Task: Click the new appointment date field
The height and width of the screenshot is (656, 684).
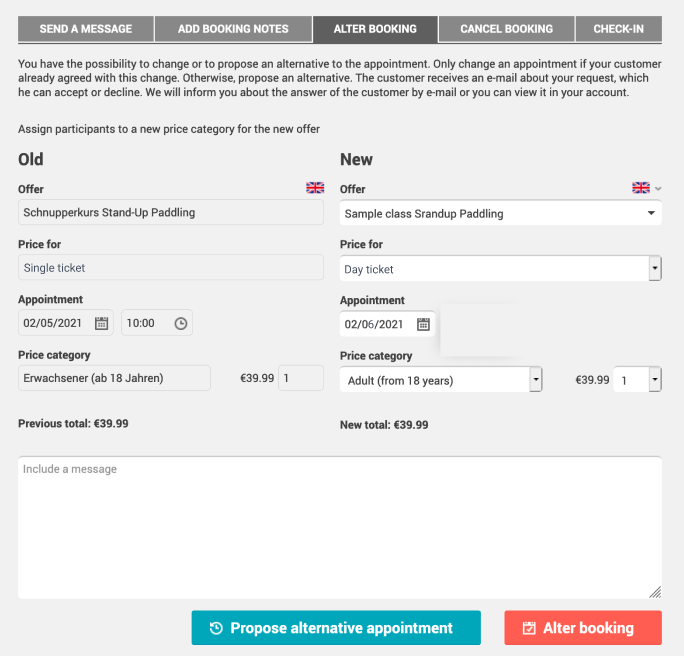Action: (x=387, y=324)
